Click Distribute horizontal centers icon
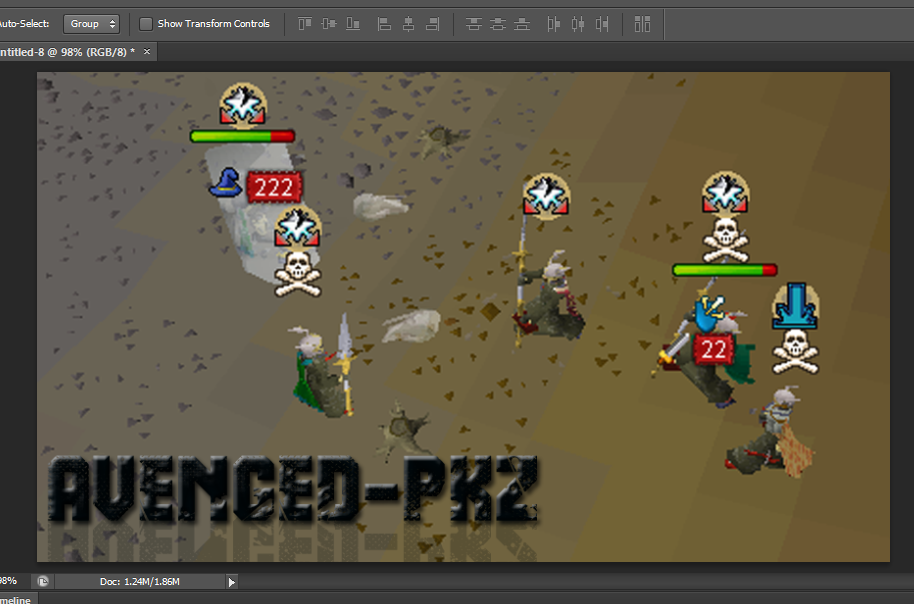 [578, 24]
